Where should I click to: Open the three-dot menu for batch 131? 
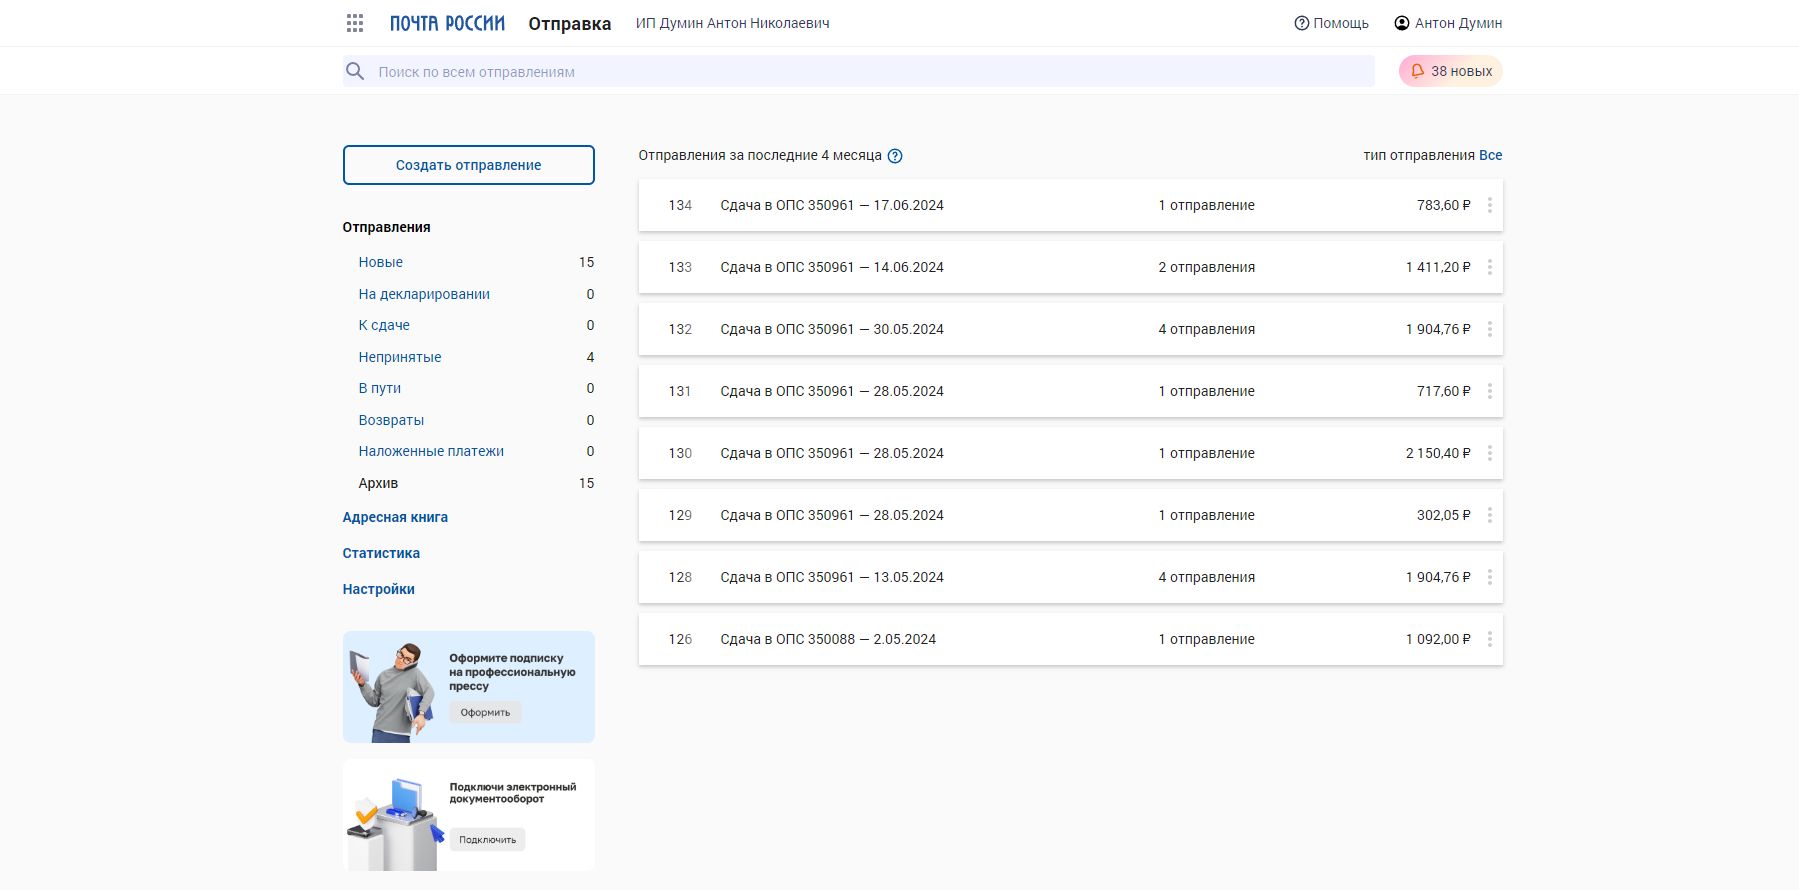point(1489,391)
